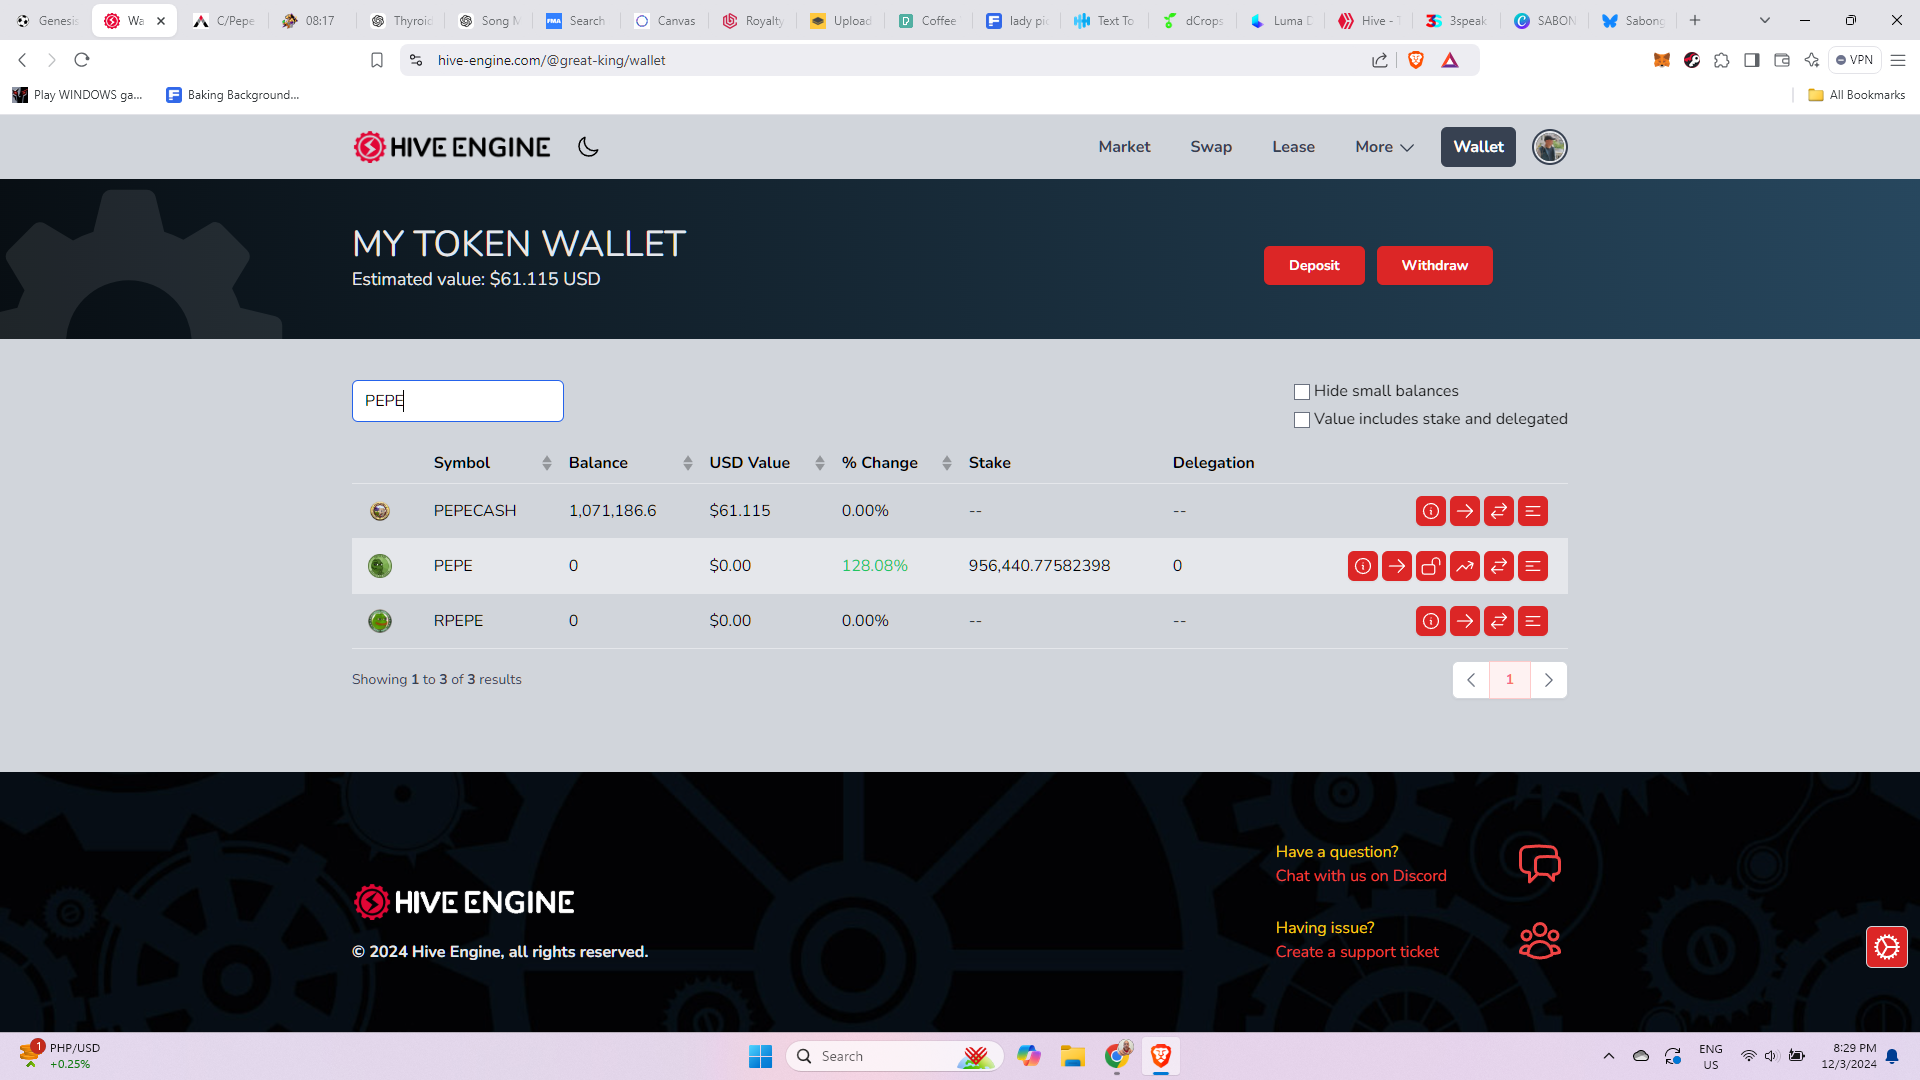
Task: Click the share icon in address bar
Action: click(1380, 60)
